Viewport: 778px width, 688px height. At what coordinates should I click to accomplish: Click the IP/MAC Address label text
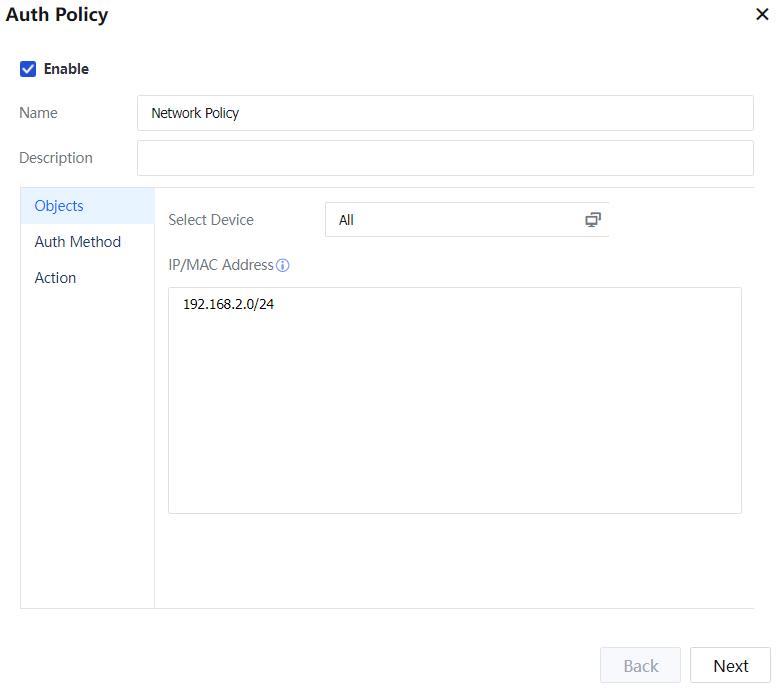tap(220, 265)
